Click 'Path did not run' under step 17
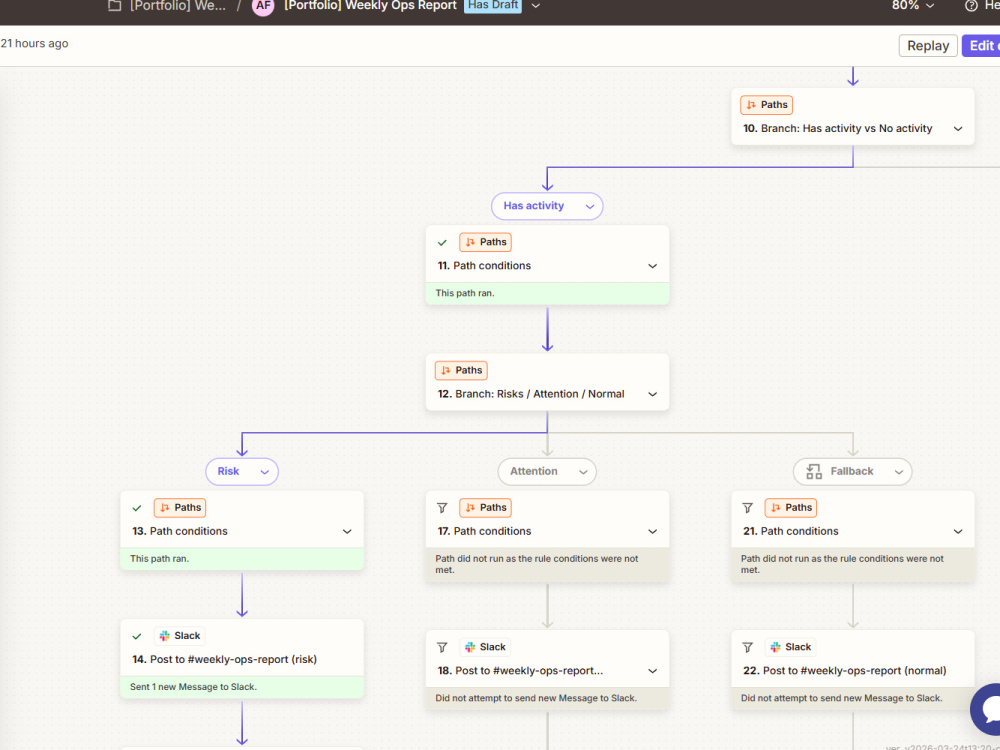Screen dimensions: 1000x750 point(537,564)
